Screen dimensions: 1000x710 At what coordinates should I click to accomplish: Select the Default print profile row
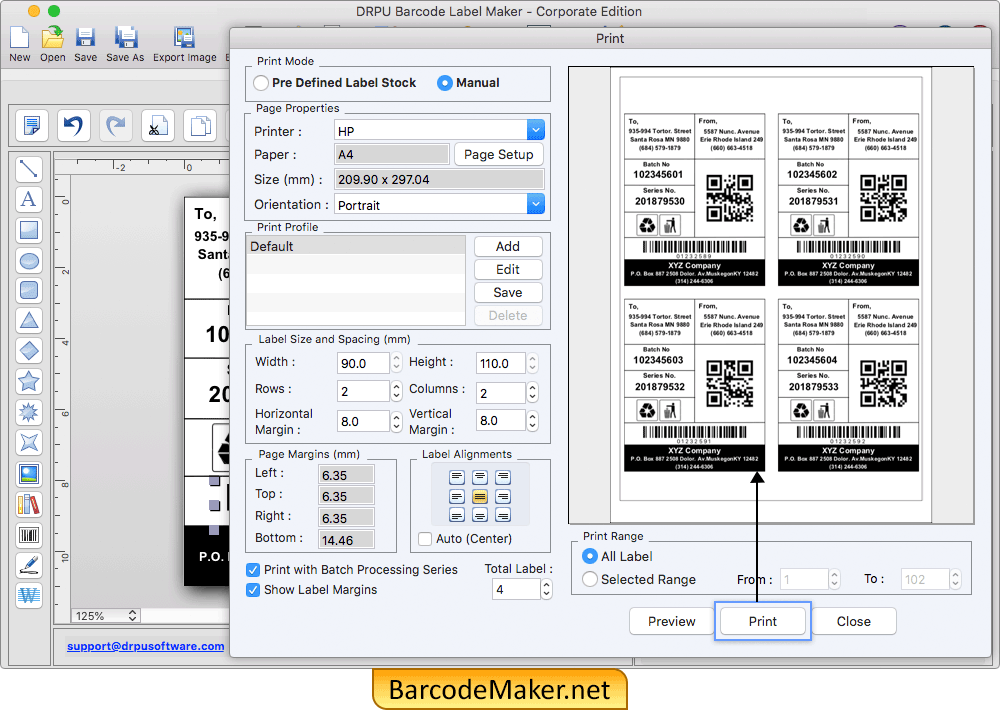[x=356, y=246]
